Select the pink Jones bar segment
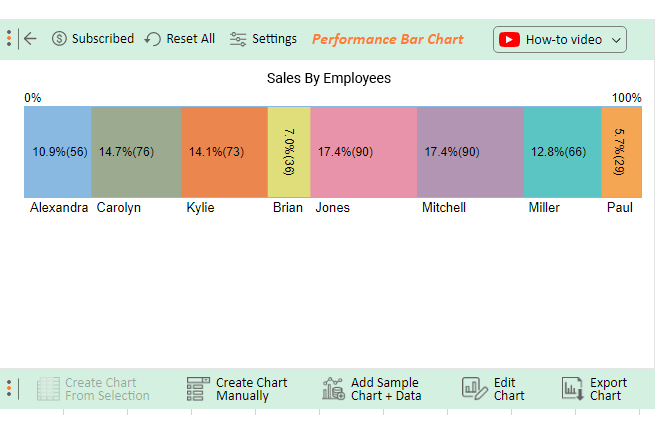This screenshot has width=655, height=435. click(x=363, y=152)
